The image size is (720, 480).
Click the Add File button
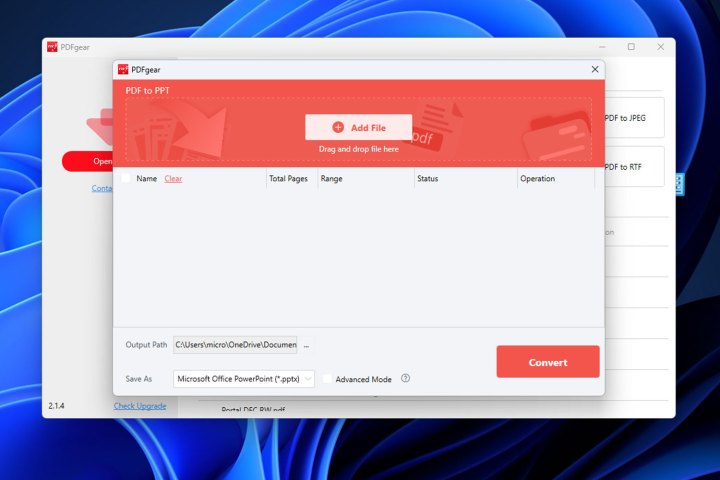pyautogui.click(x=358, y=127)
